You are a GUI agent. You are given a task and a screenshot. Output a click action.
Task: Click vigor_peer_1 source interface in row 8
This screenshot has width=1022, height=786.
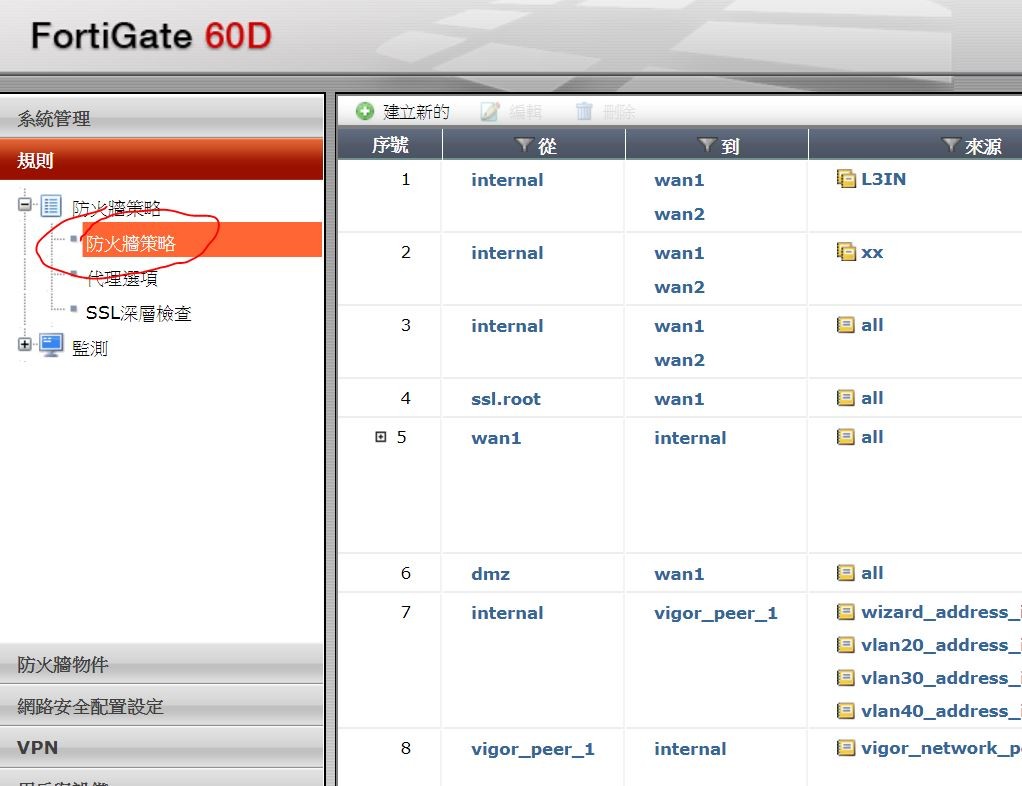tap(533, 750)
